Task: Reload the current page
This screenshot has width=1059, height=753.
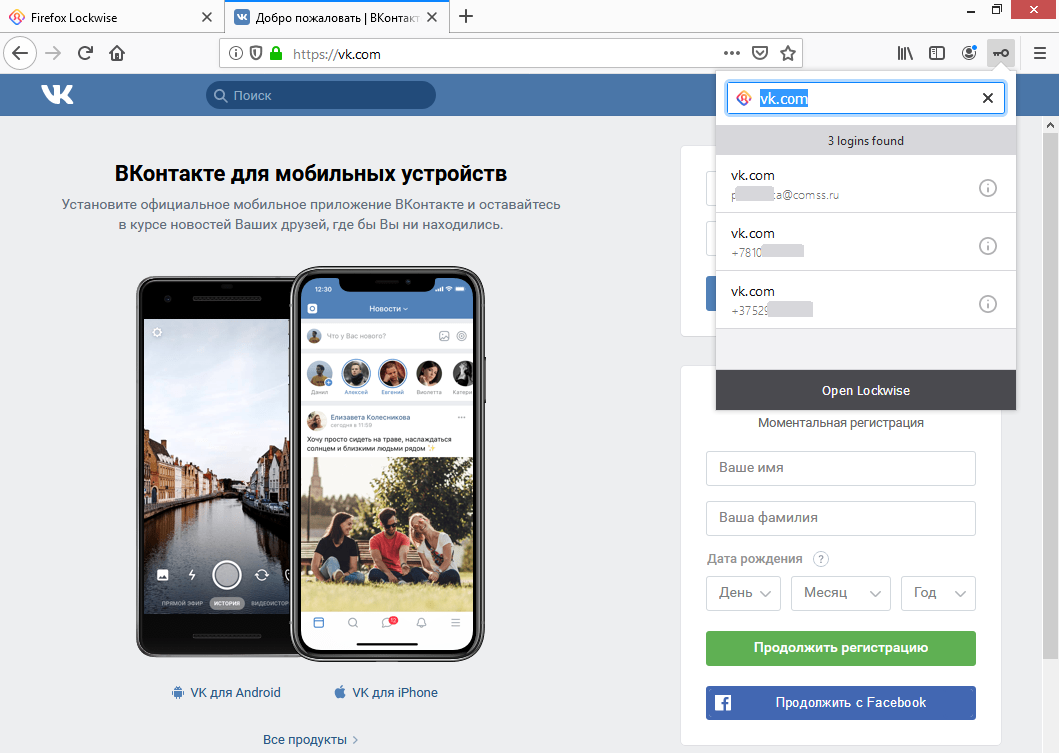Action: [x=85, y=53]
